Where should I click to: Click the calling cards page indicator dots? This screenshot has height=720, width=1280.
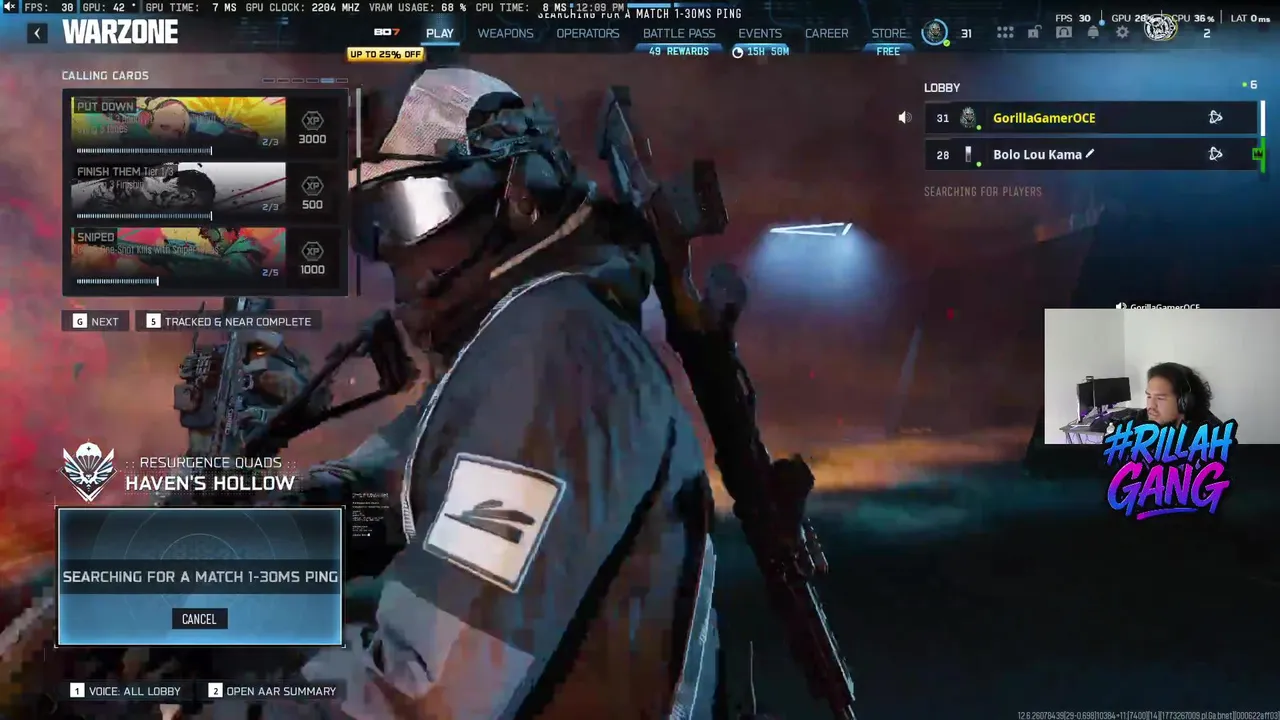pos(305,81)
